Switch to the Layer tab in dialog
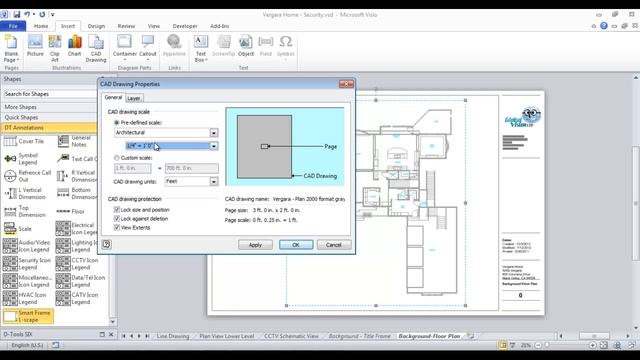This screenshot has width=640, height=360. point(133,98)
